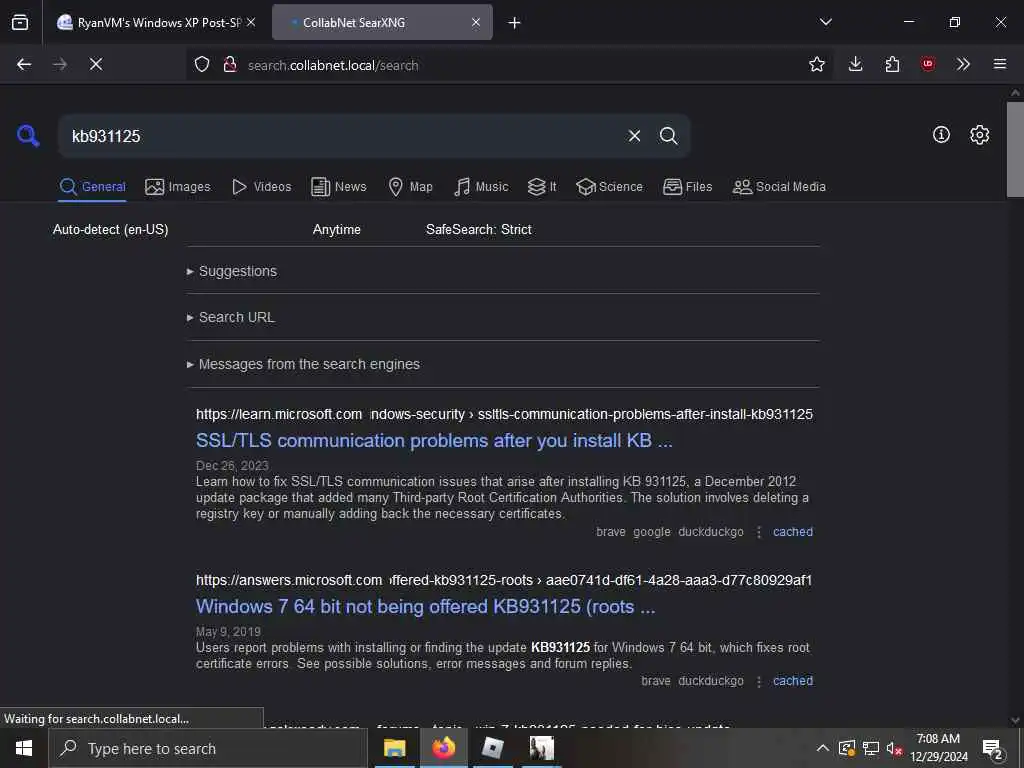Open the Windows Start menu
The image size is (1024, 768).
click(x=24, y=748)
